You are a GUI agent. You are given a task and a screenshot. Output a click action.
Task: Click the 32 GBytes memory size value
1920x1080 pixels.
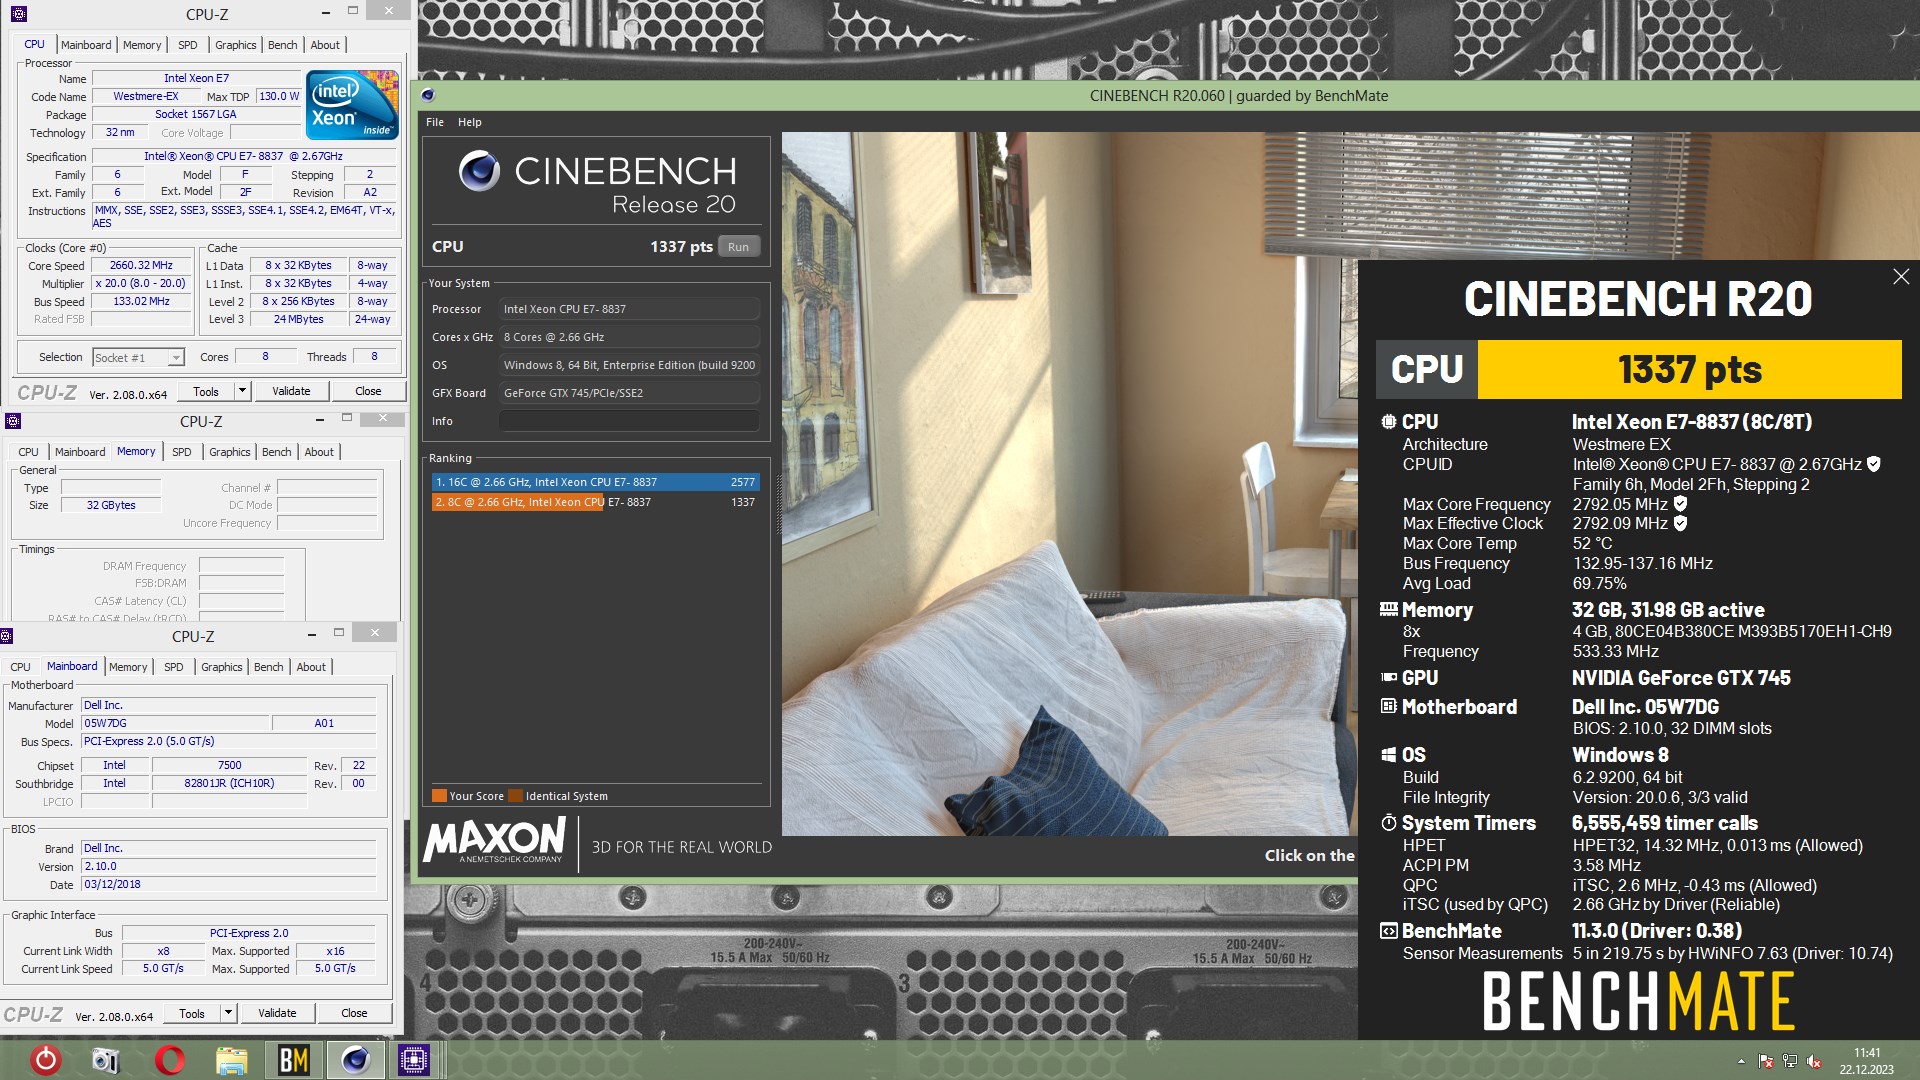[x=111, y=505]
